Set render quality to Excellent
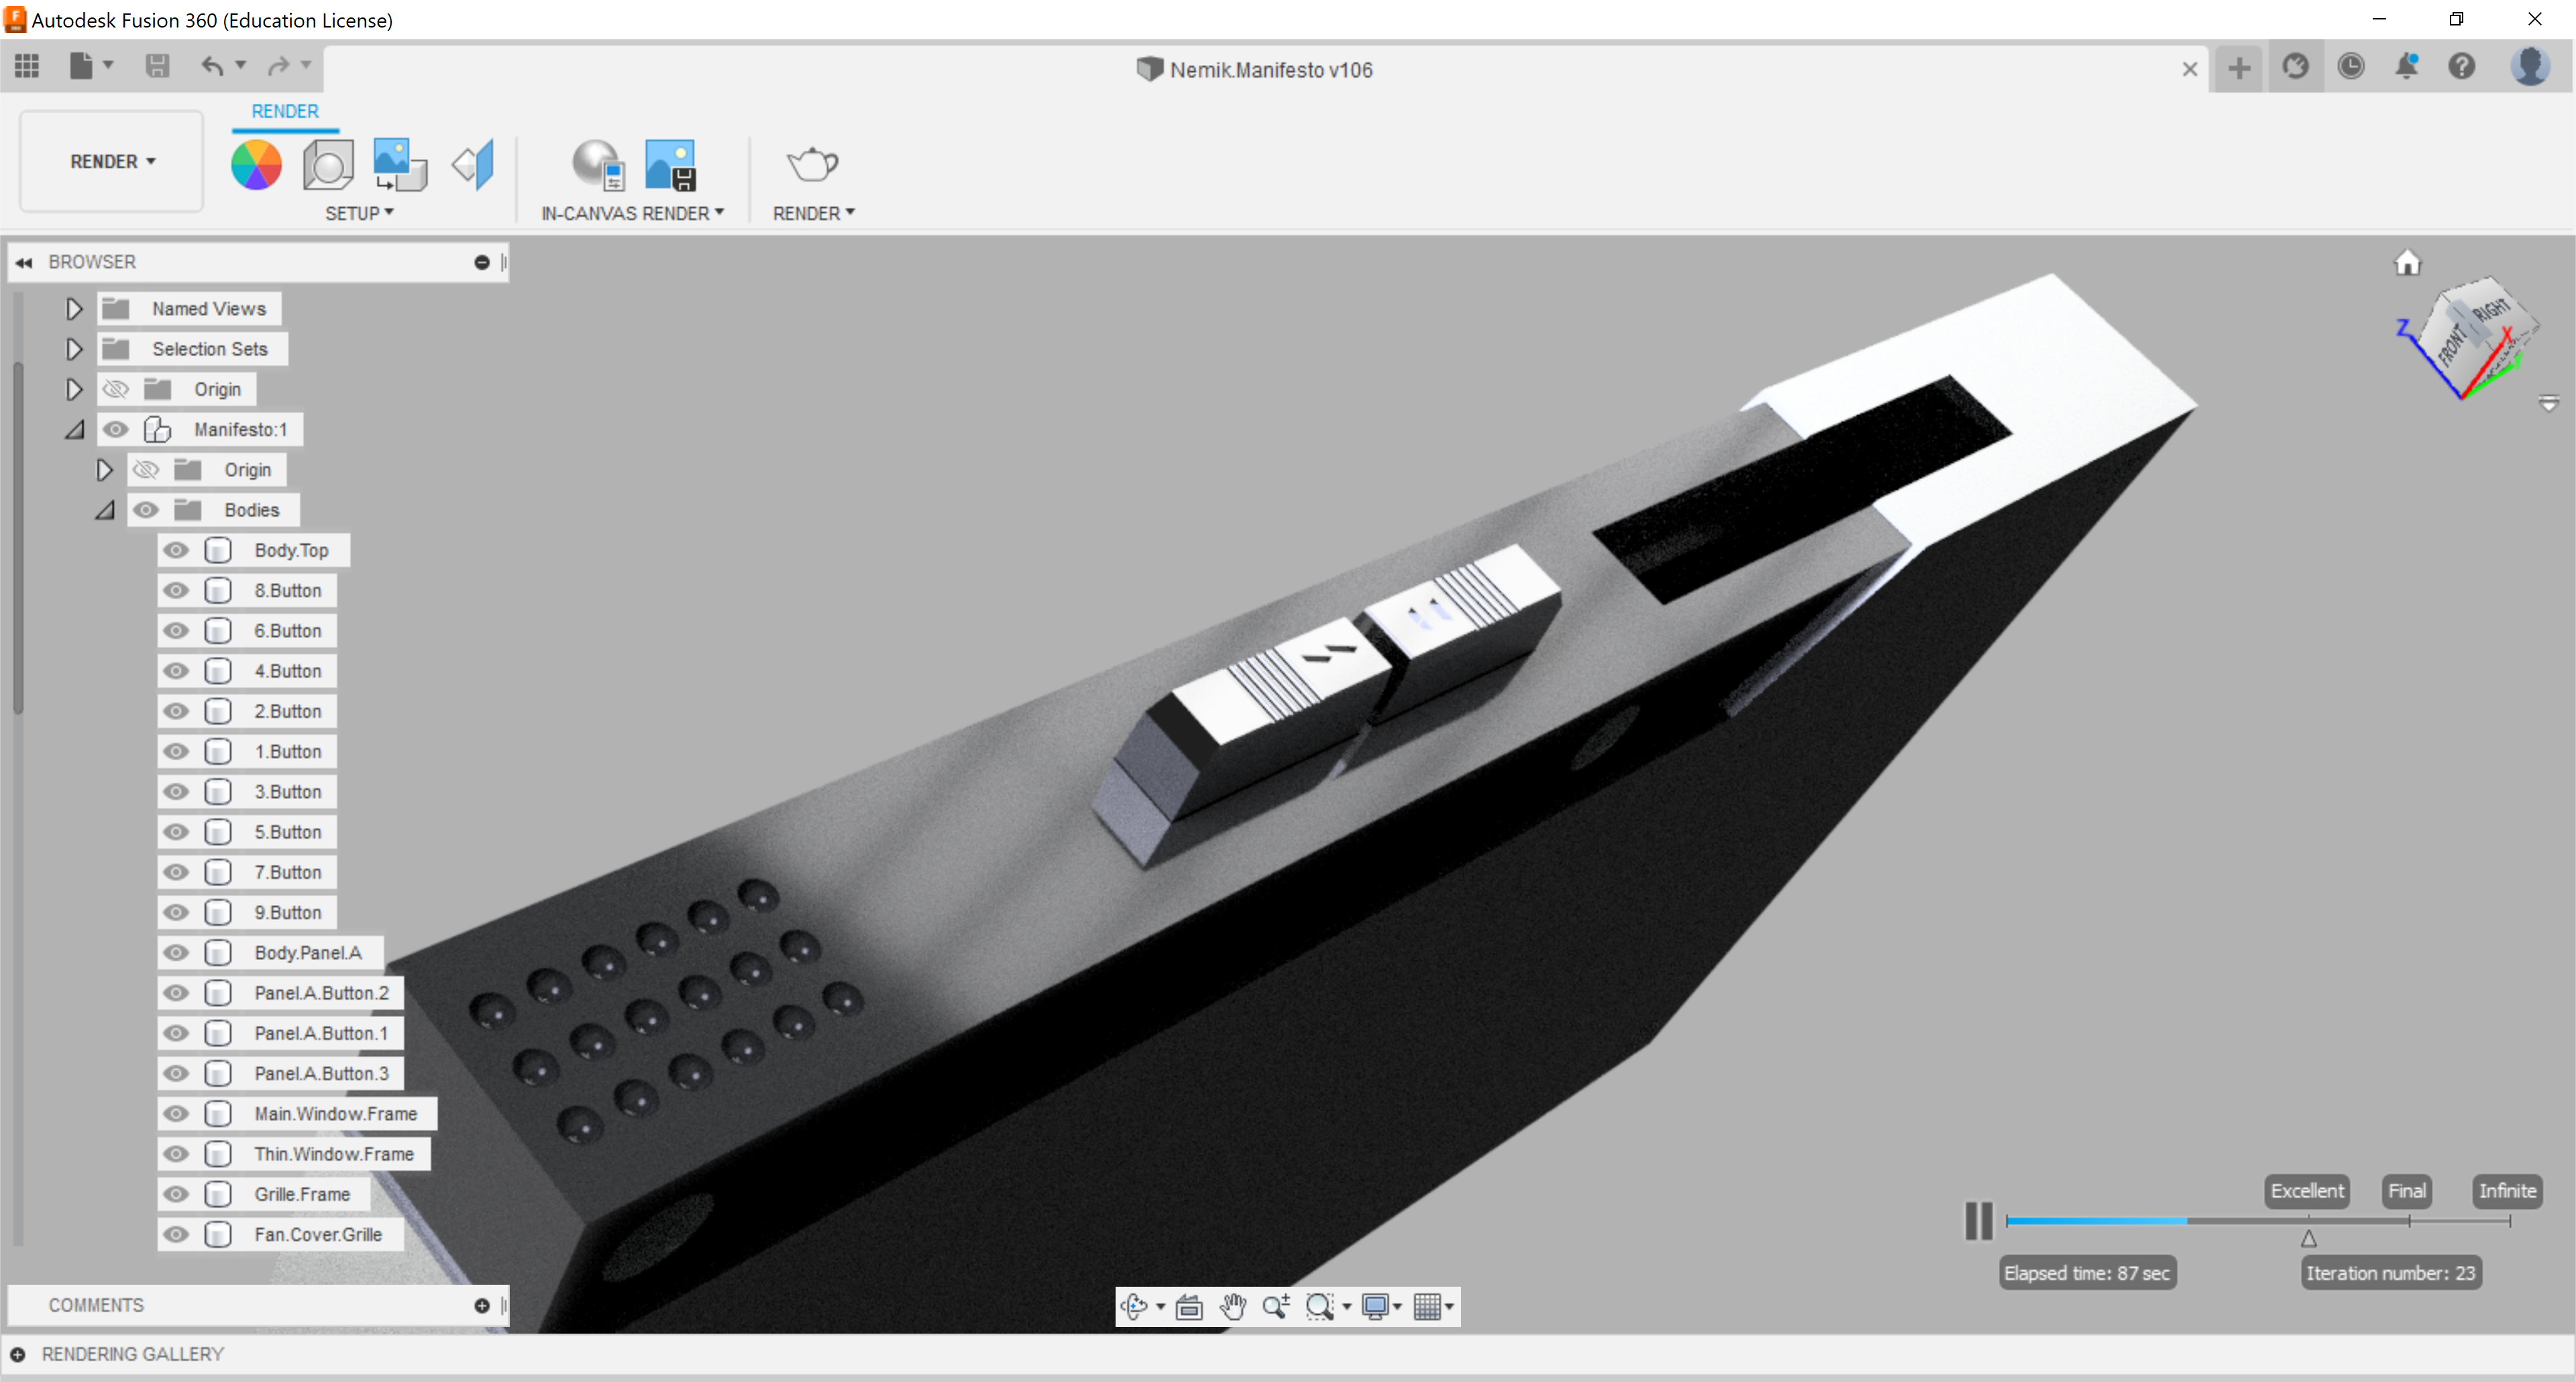Viewport: 2576px width, 1382px height. (2306, 1191)
